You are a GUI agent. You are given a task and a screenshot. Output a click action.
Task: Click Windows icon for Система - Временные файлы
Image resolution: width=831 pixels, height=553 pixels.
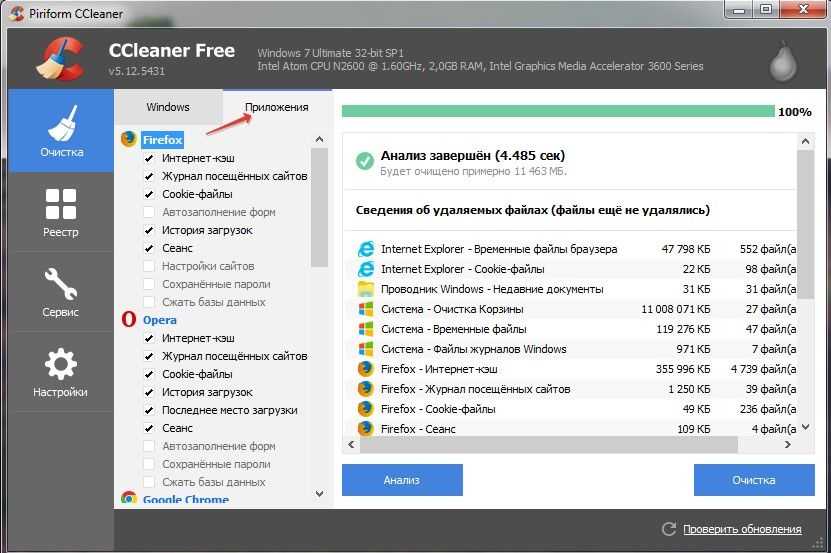(366, 329)
